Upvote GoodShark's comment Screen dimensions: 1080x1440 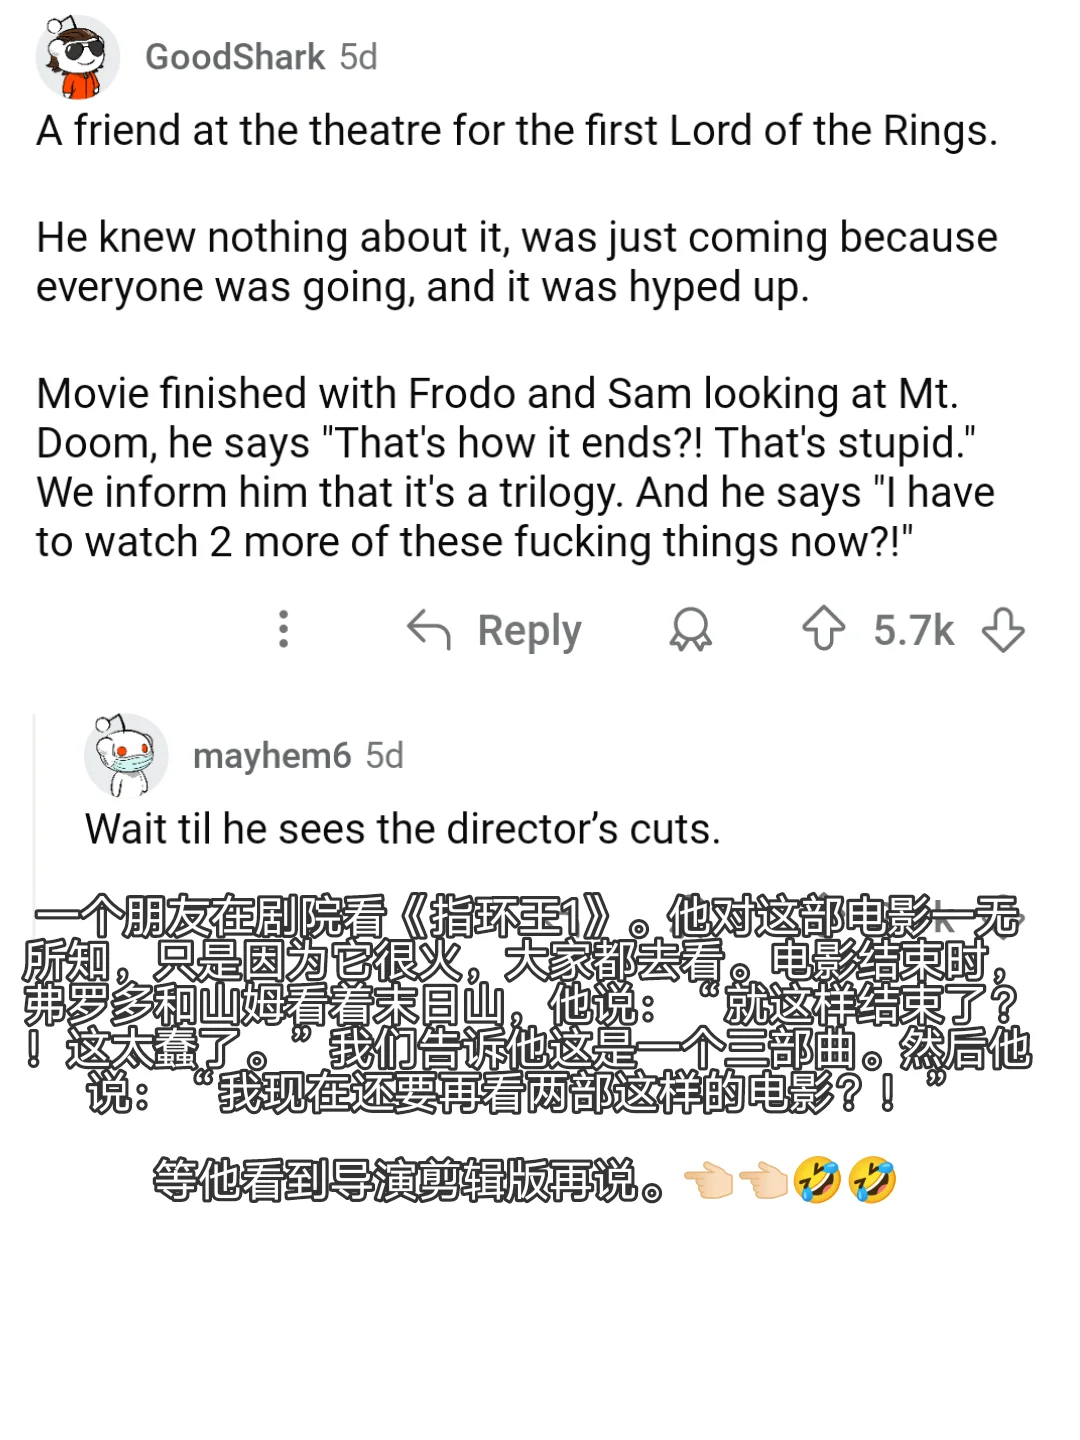[x=824, y=629]
